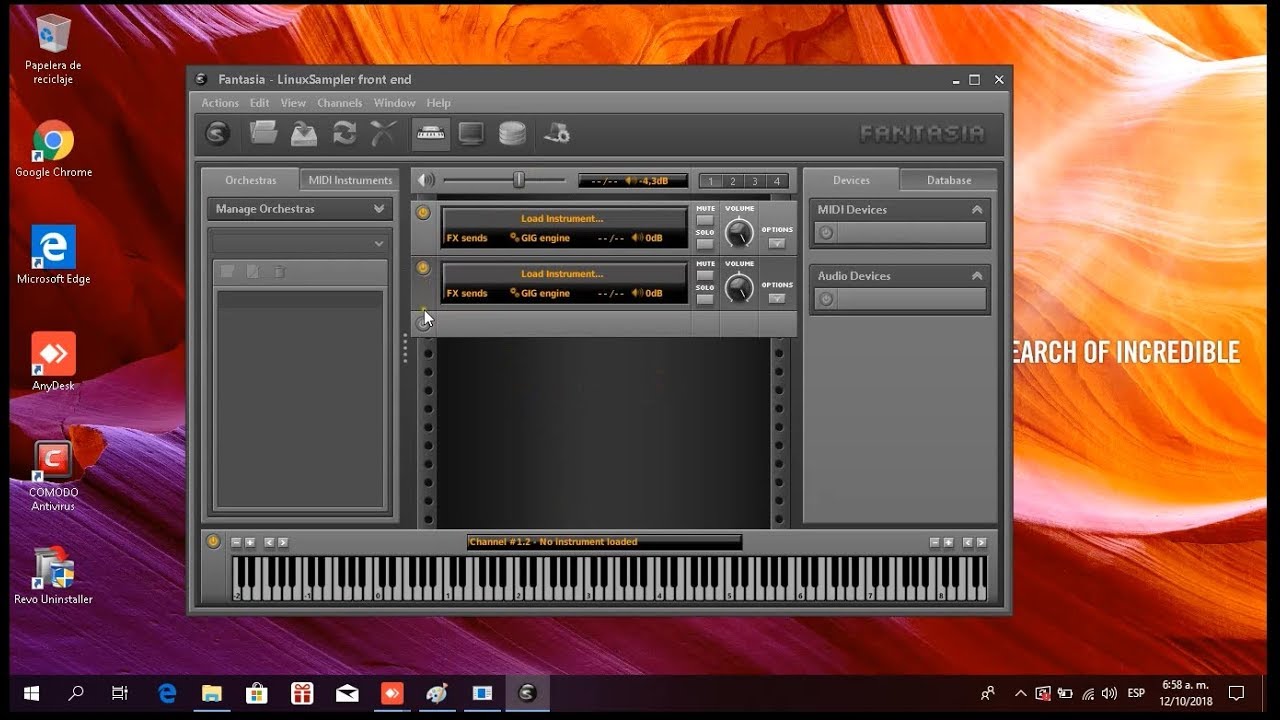The image size is (1280, 720).
Task: Toggle the MIDI keyboard toolbar button
Action: coord(431,133)
